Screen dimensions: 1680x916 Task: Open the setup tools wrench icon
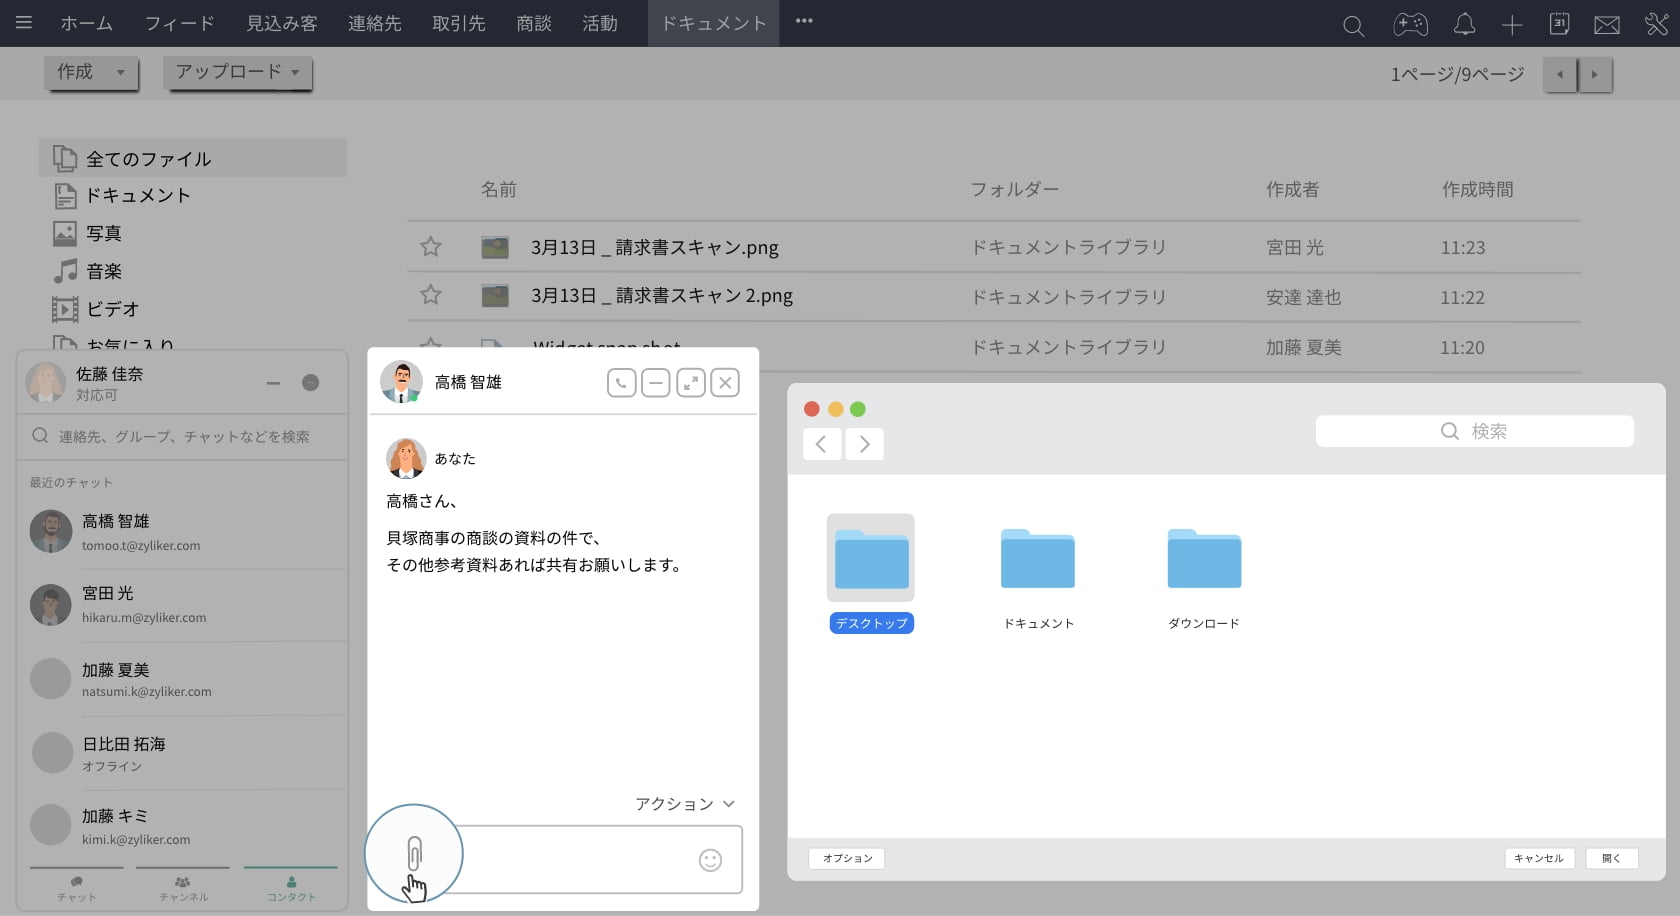pyautogui.click(x=1656, y=25)
